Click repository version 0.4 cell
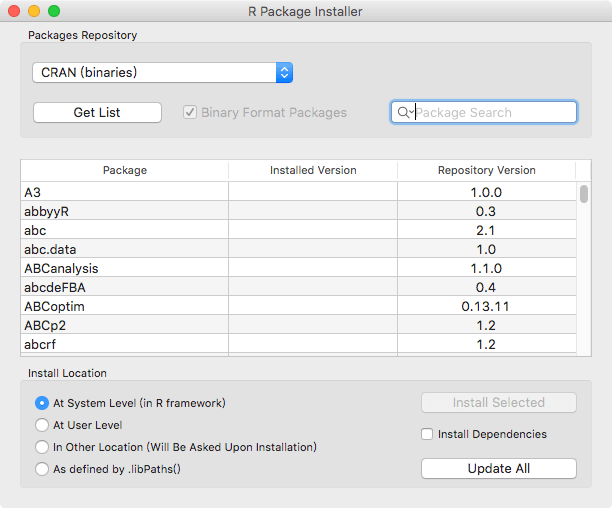 coord(486,288)
